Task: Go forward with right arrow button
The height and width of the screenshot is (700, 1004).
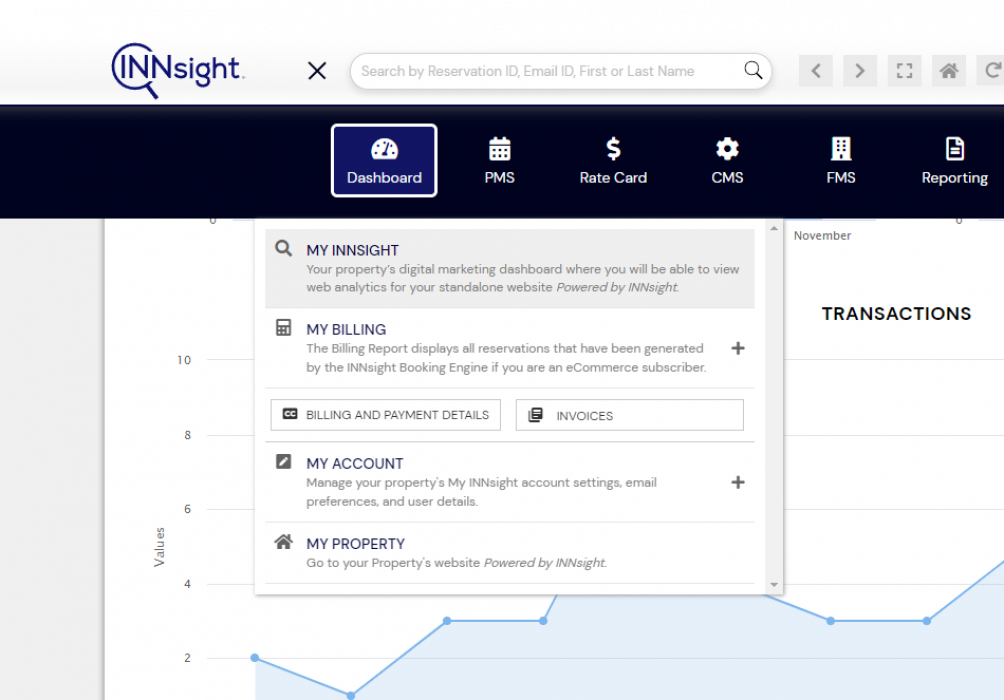Action: click(860, 71)
